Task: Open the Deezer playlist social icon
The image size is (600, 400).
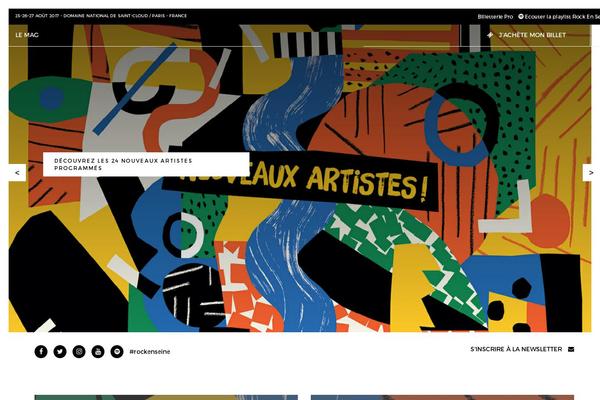Action: click(117, 351)
